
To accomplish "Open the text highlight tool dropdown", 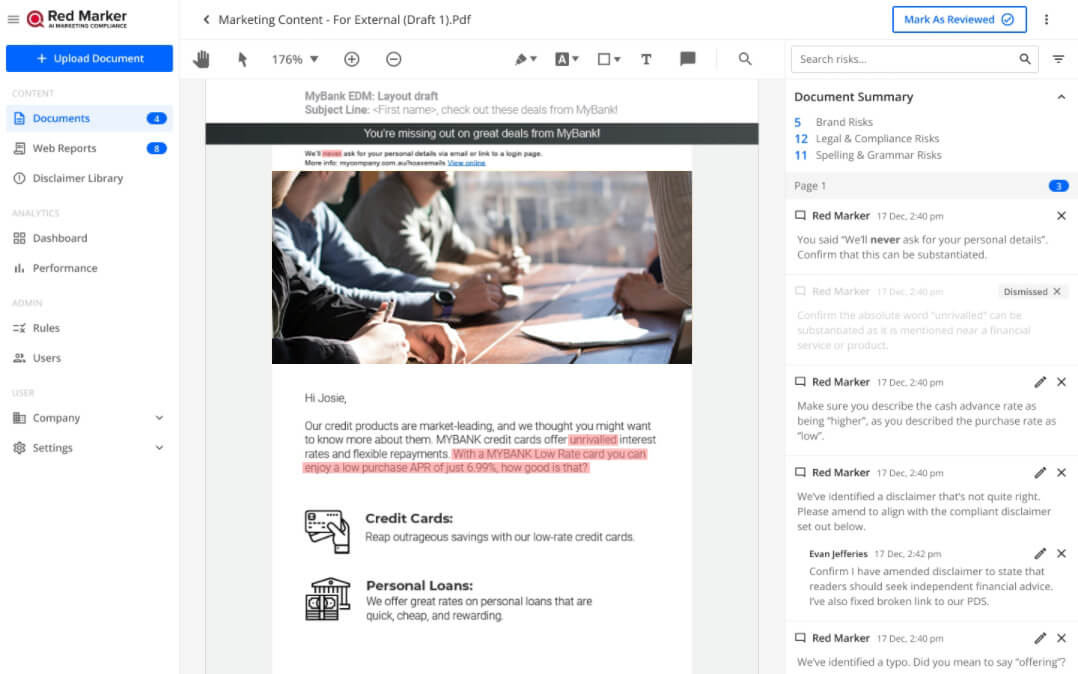I will tap(566, 59).
